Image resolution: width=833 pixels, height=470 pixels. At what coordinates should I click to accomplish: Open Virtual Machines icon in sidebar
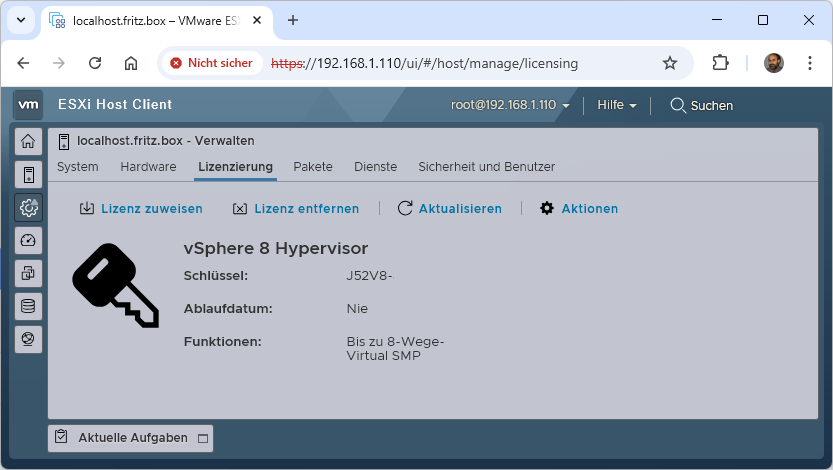click(28, 273)
